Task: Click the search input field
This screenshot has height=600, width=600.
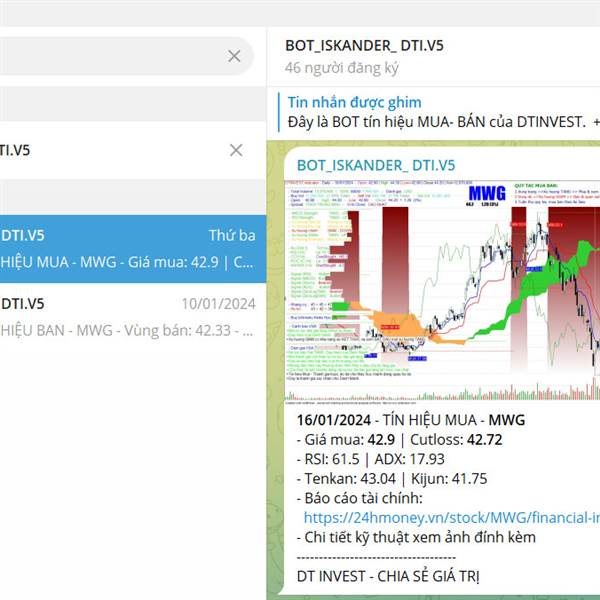Action: 126,56
